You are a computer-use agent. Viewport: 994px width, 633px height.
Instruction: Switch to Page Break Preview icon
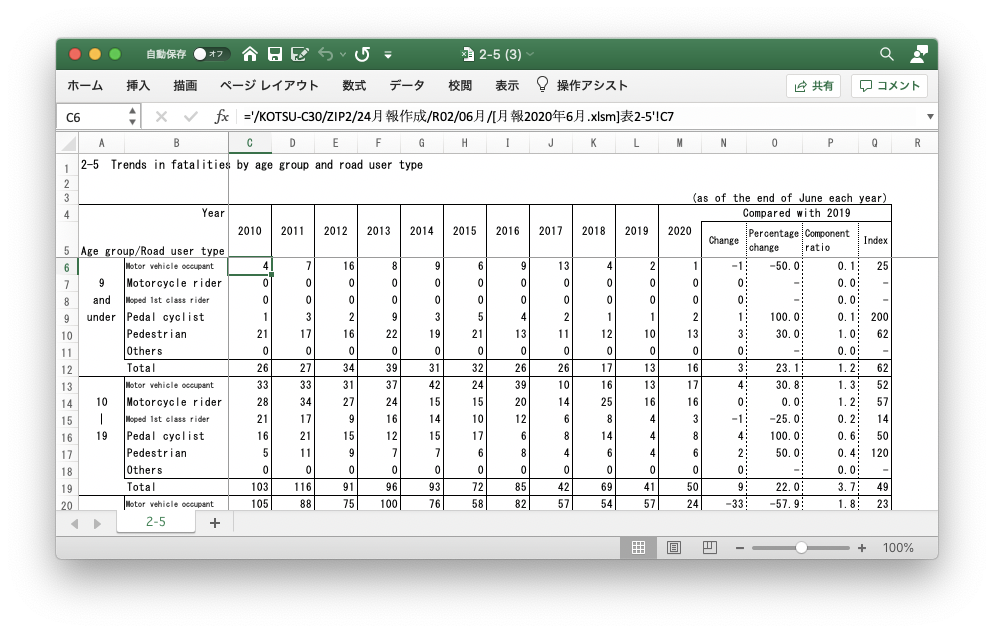[709, 547]
